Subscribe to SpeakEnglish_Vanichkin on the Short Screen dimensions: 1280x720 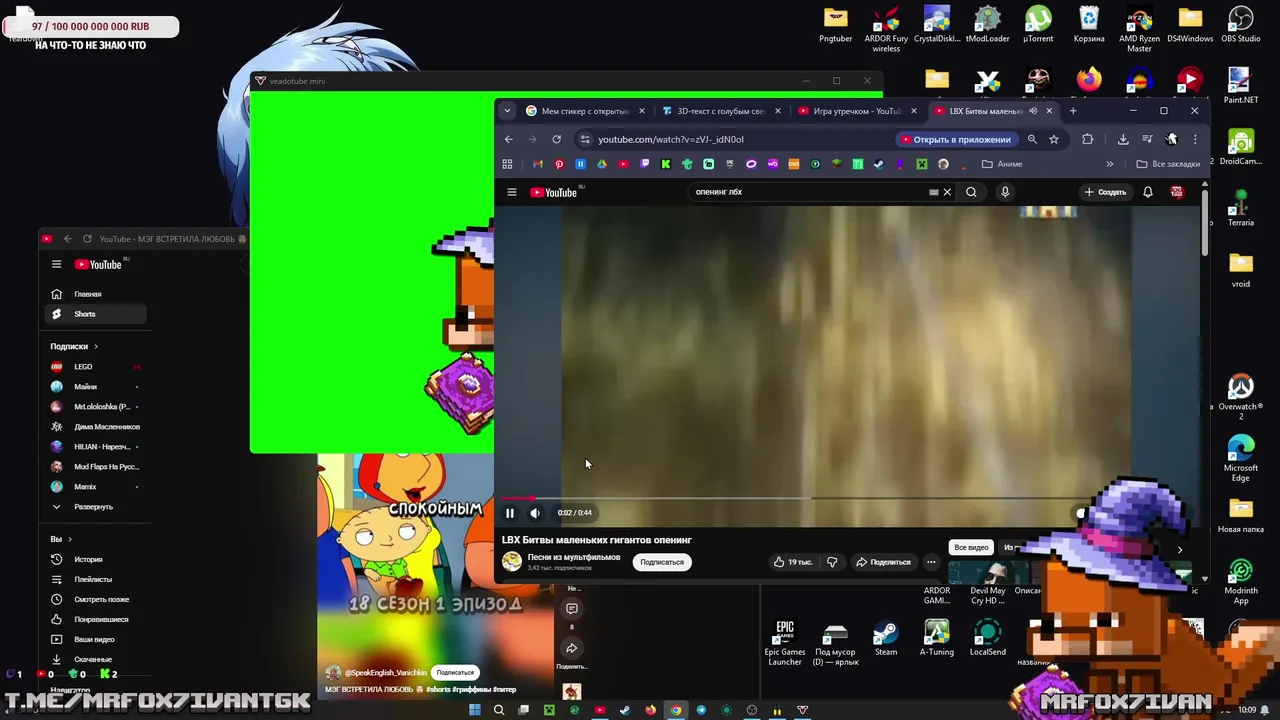(455, 673)
